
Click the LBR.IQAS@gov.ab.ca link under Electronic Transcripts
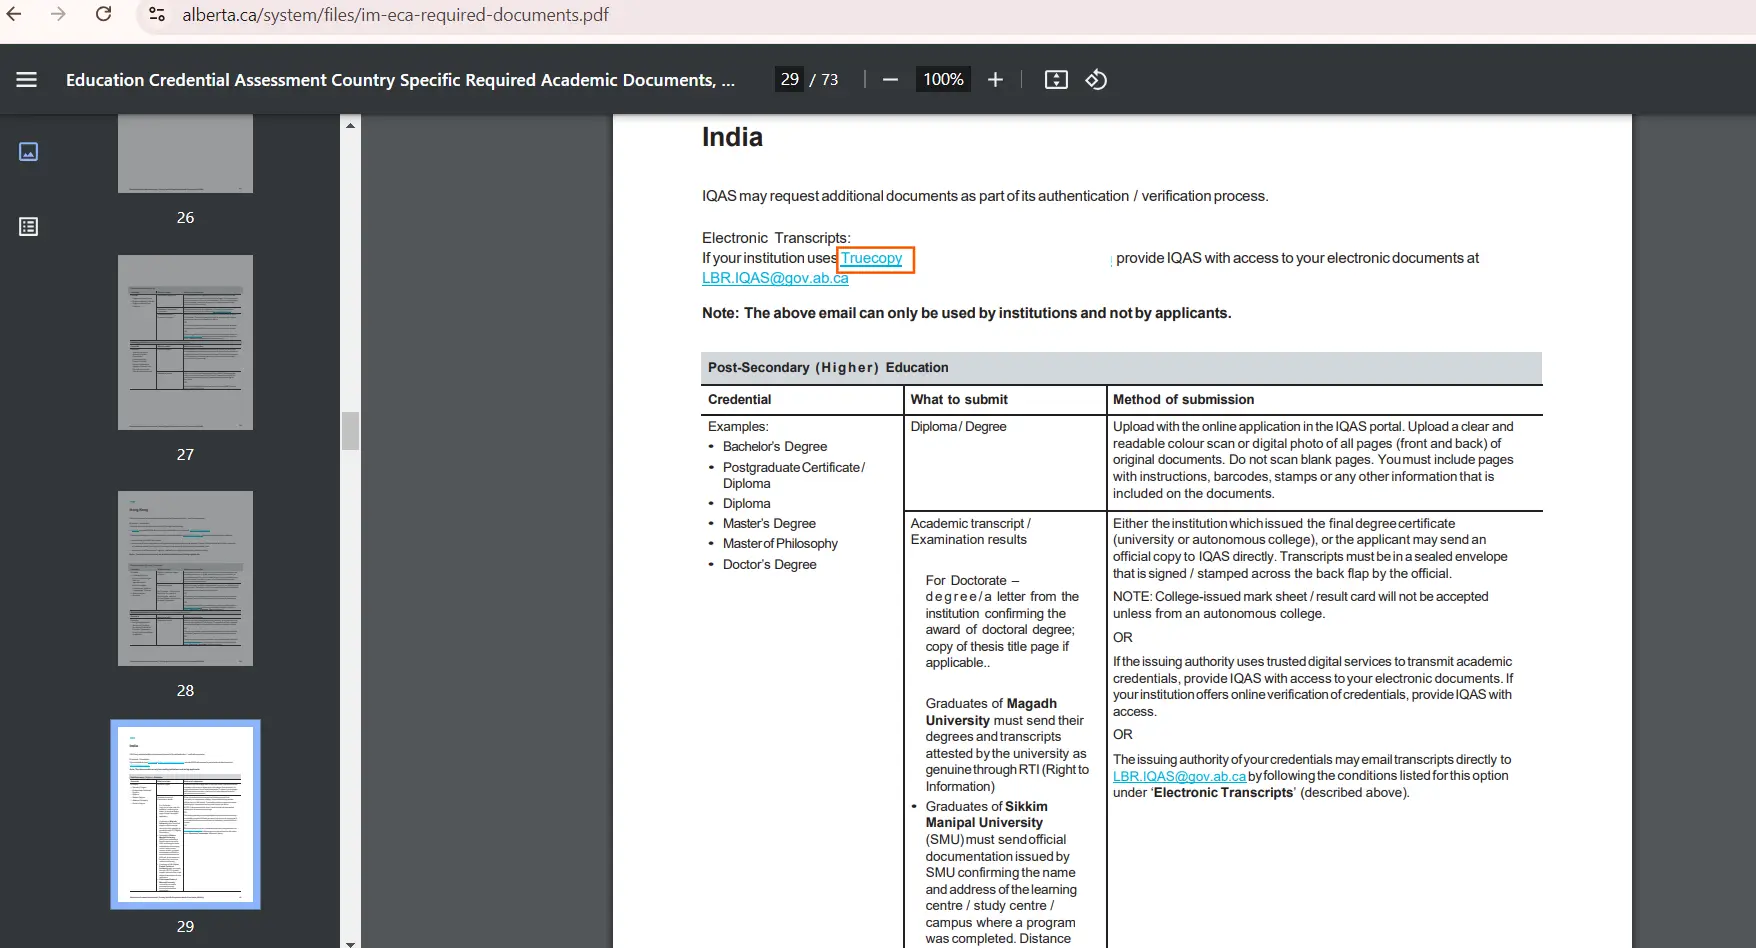775,278
